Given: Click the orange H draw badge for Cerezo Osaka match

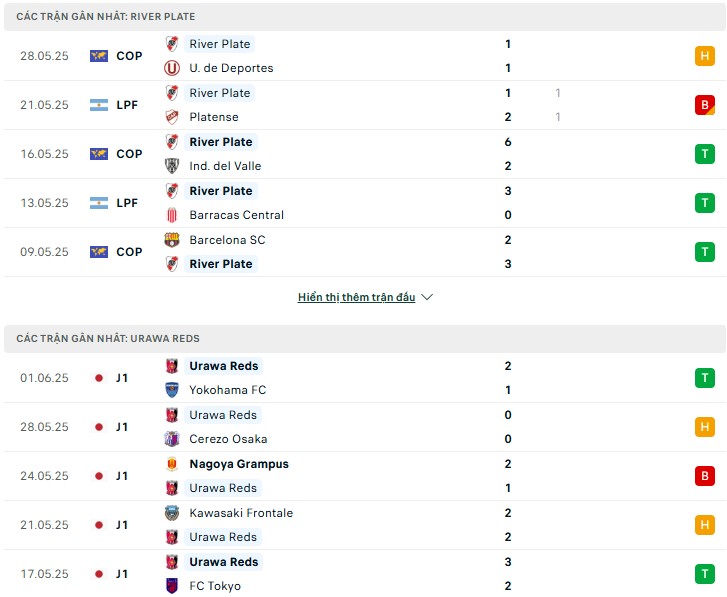Looking at the screenshot, I should [x=704, y=427].
